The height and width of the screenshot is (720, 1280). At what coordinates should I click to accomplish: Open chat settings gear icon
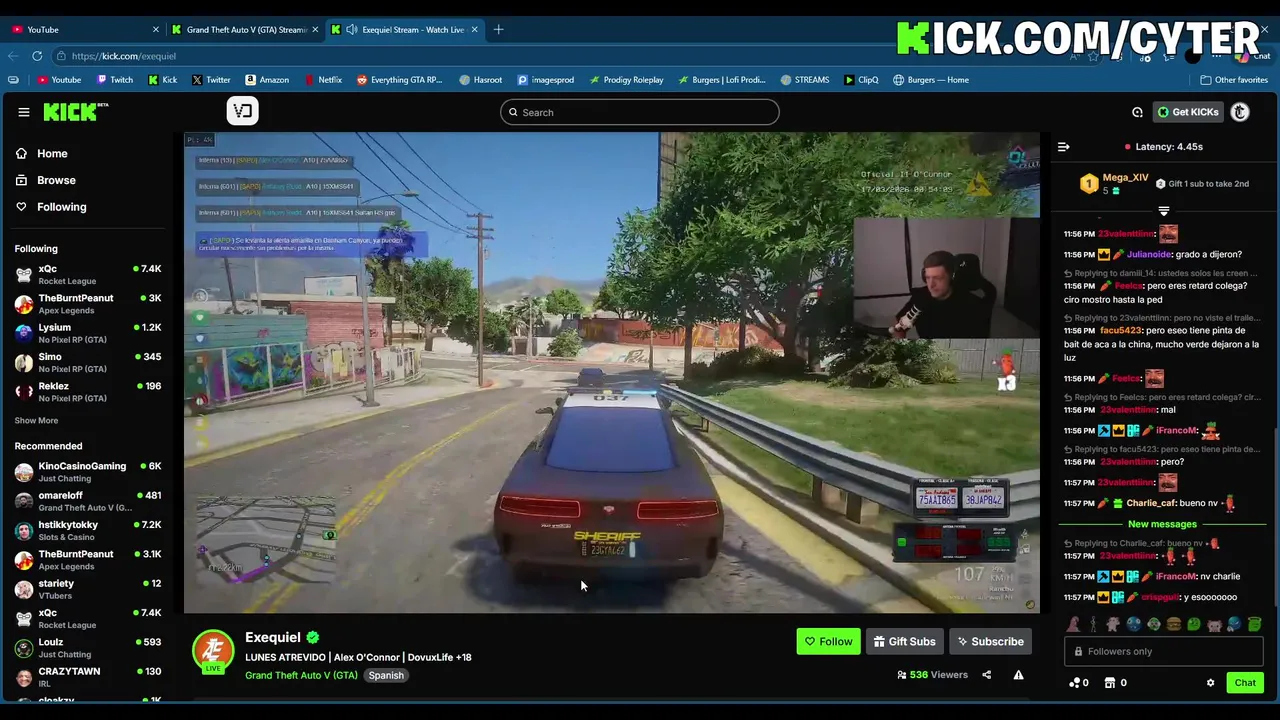1210,683
